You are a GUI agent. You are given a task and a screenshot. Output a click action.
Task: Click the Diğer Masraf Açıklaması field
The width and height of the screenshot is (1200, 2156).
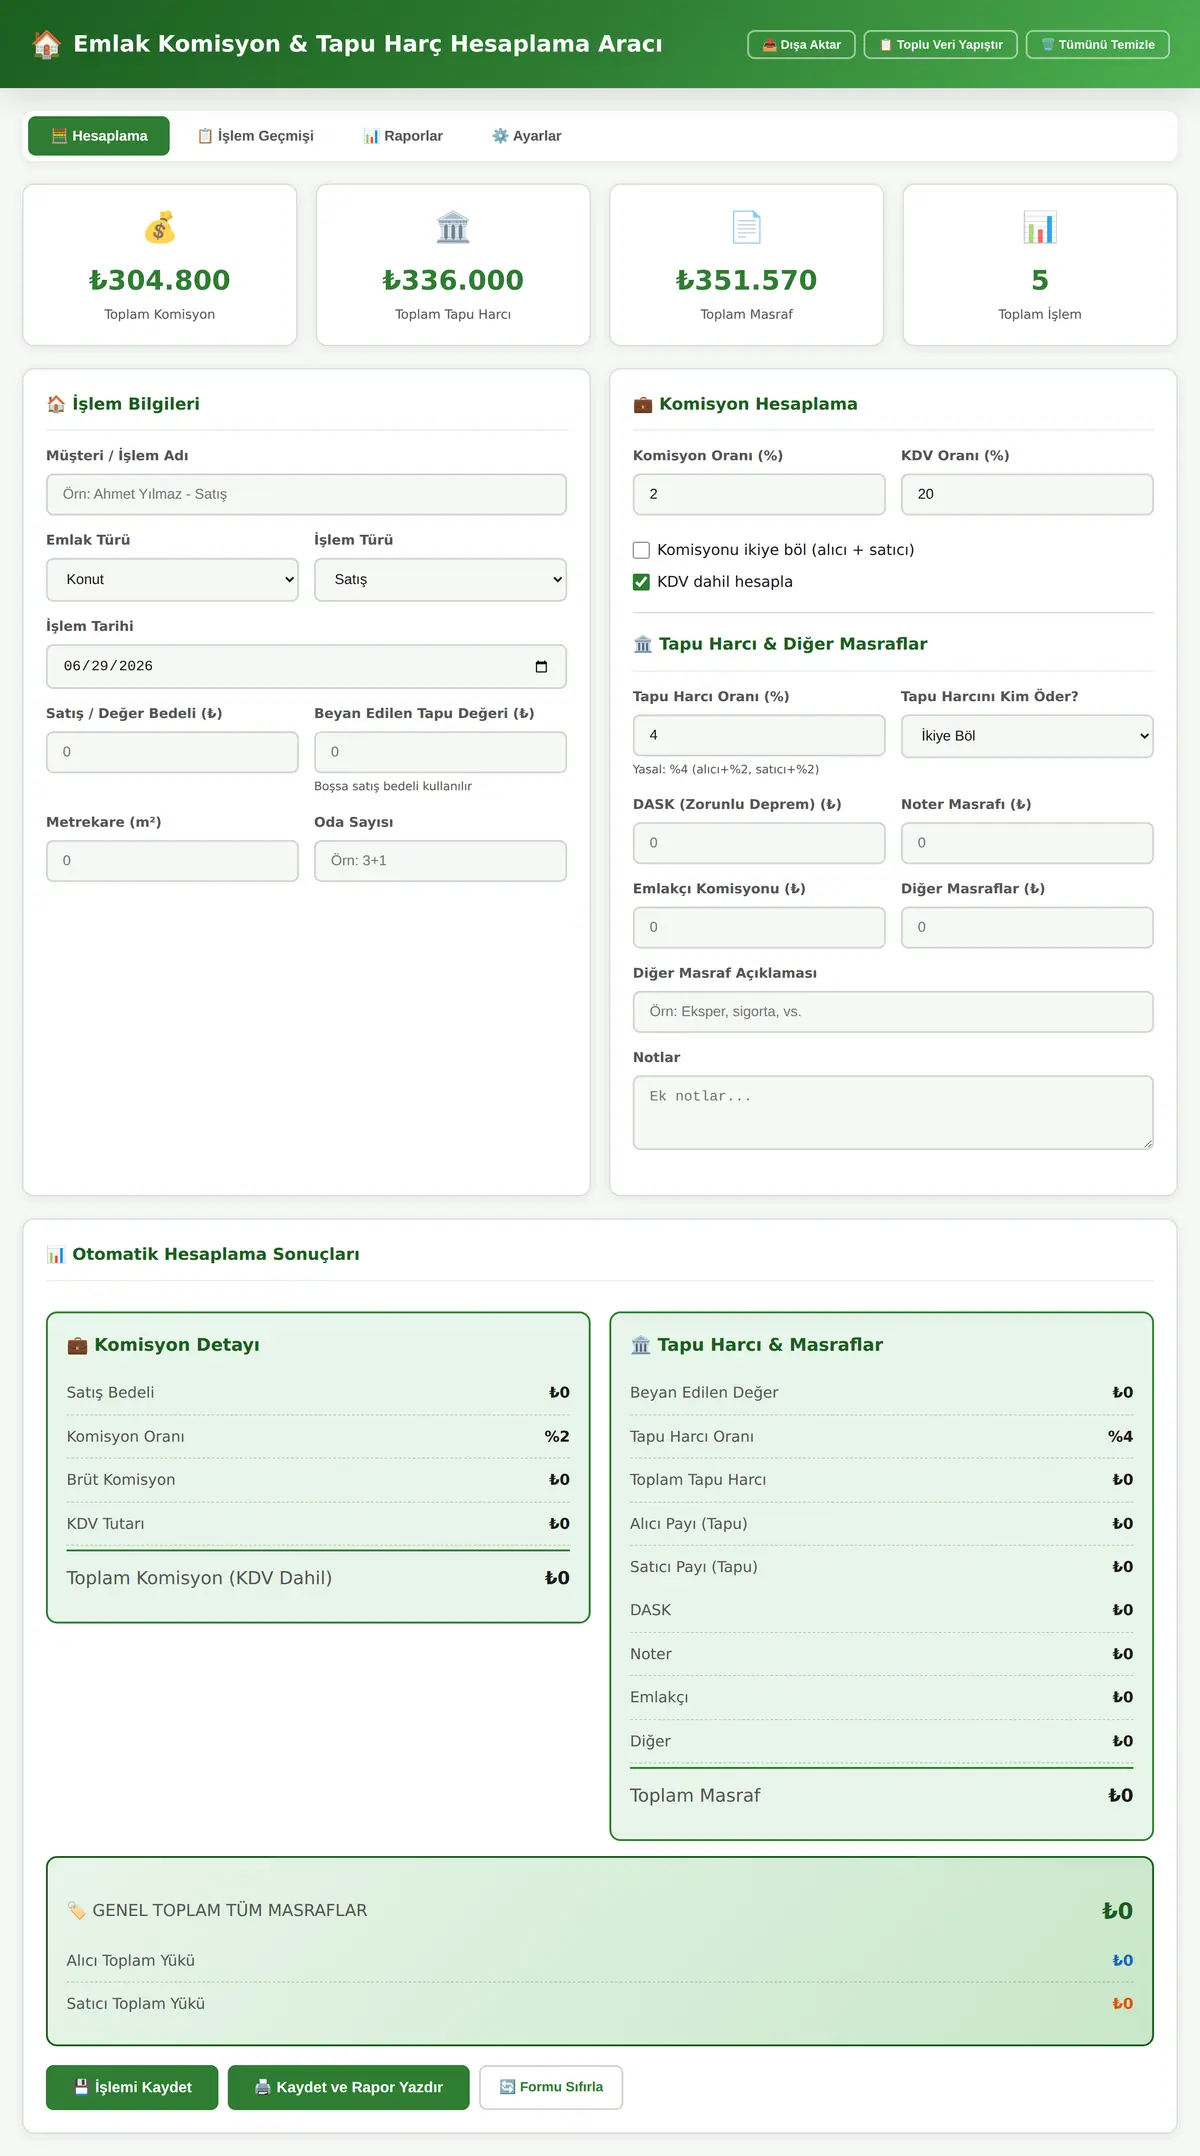tap(893, 1012)
